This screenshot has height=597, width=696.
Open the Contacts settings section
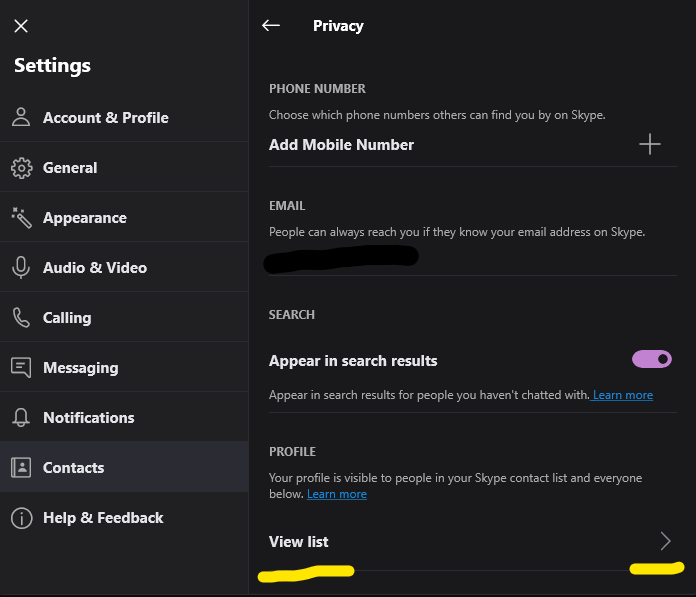(73, 467)
